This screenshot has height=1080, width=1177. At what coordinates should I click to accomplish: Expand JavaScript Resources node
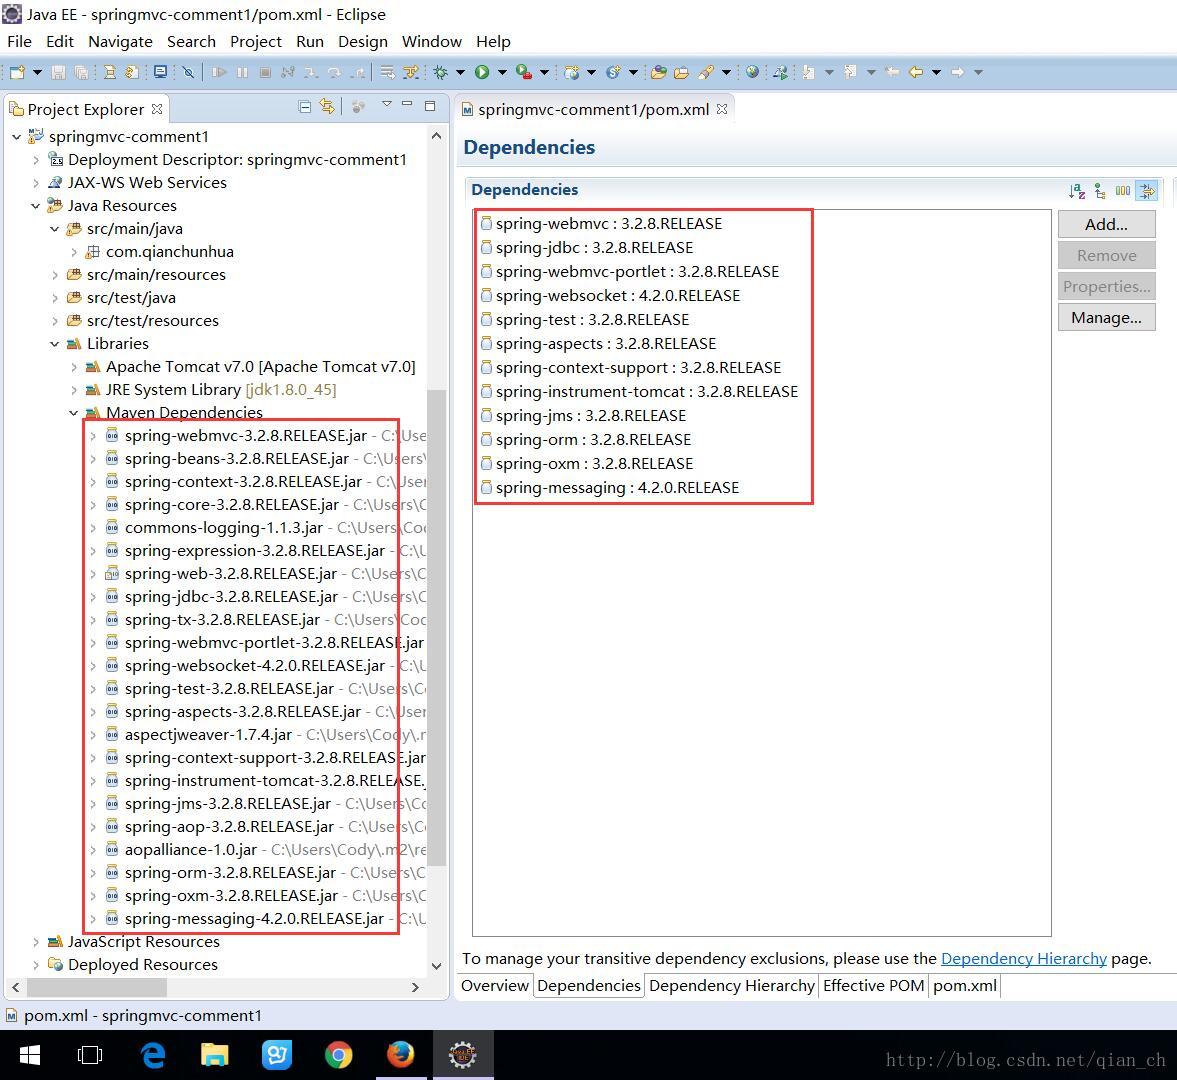tap(35, 941)
